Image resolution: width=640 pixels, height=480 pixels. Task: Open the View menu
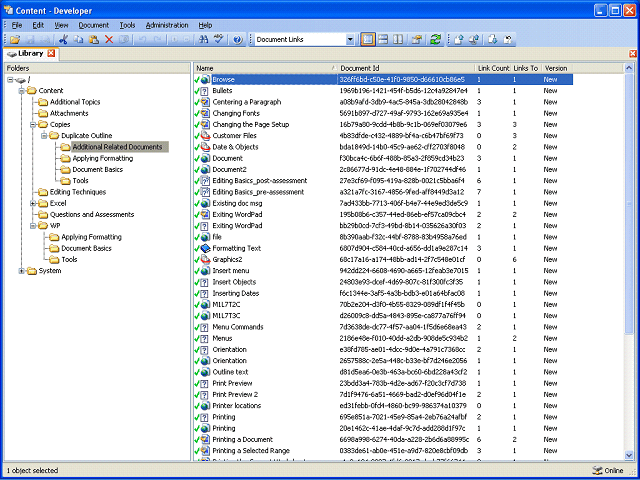coord(61,25)
